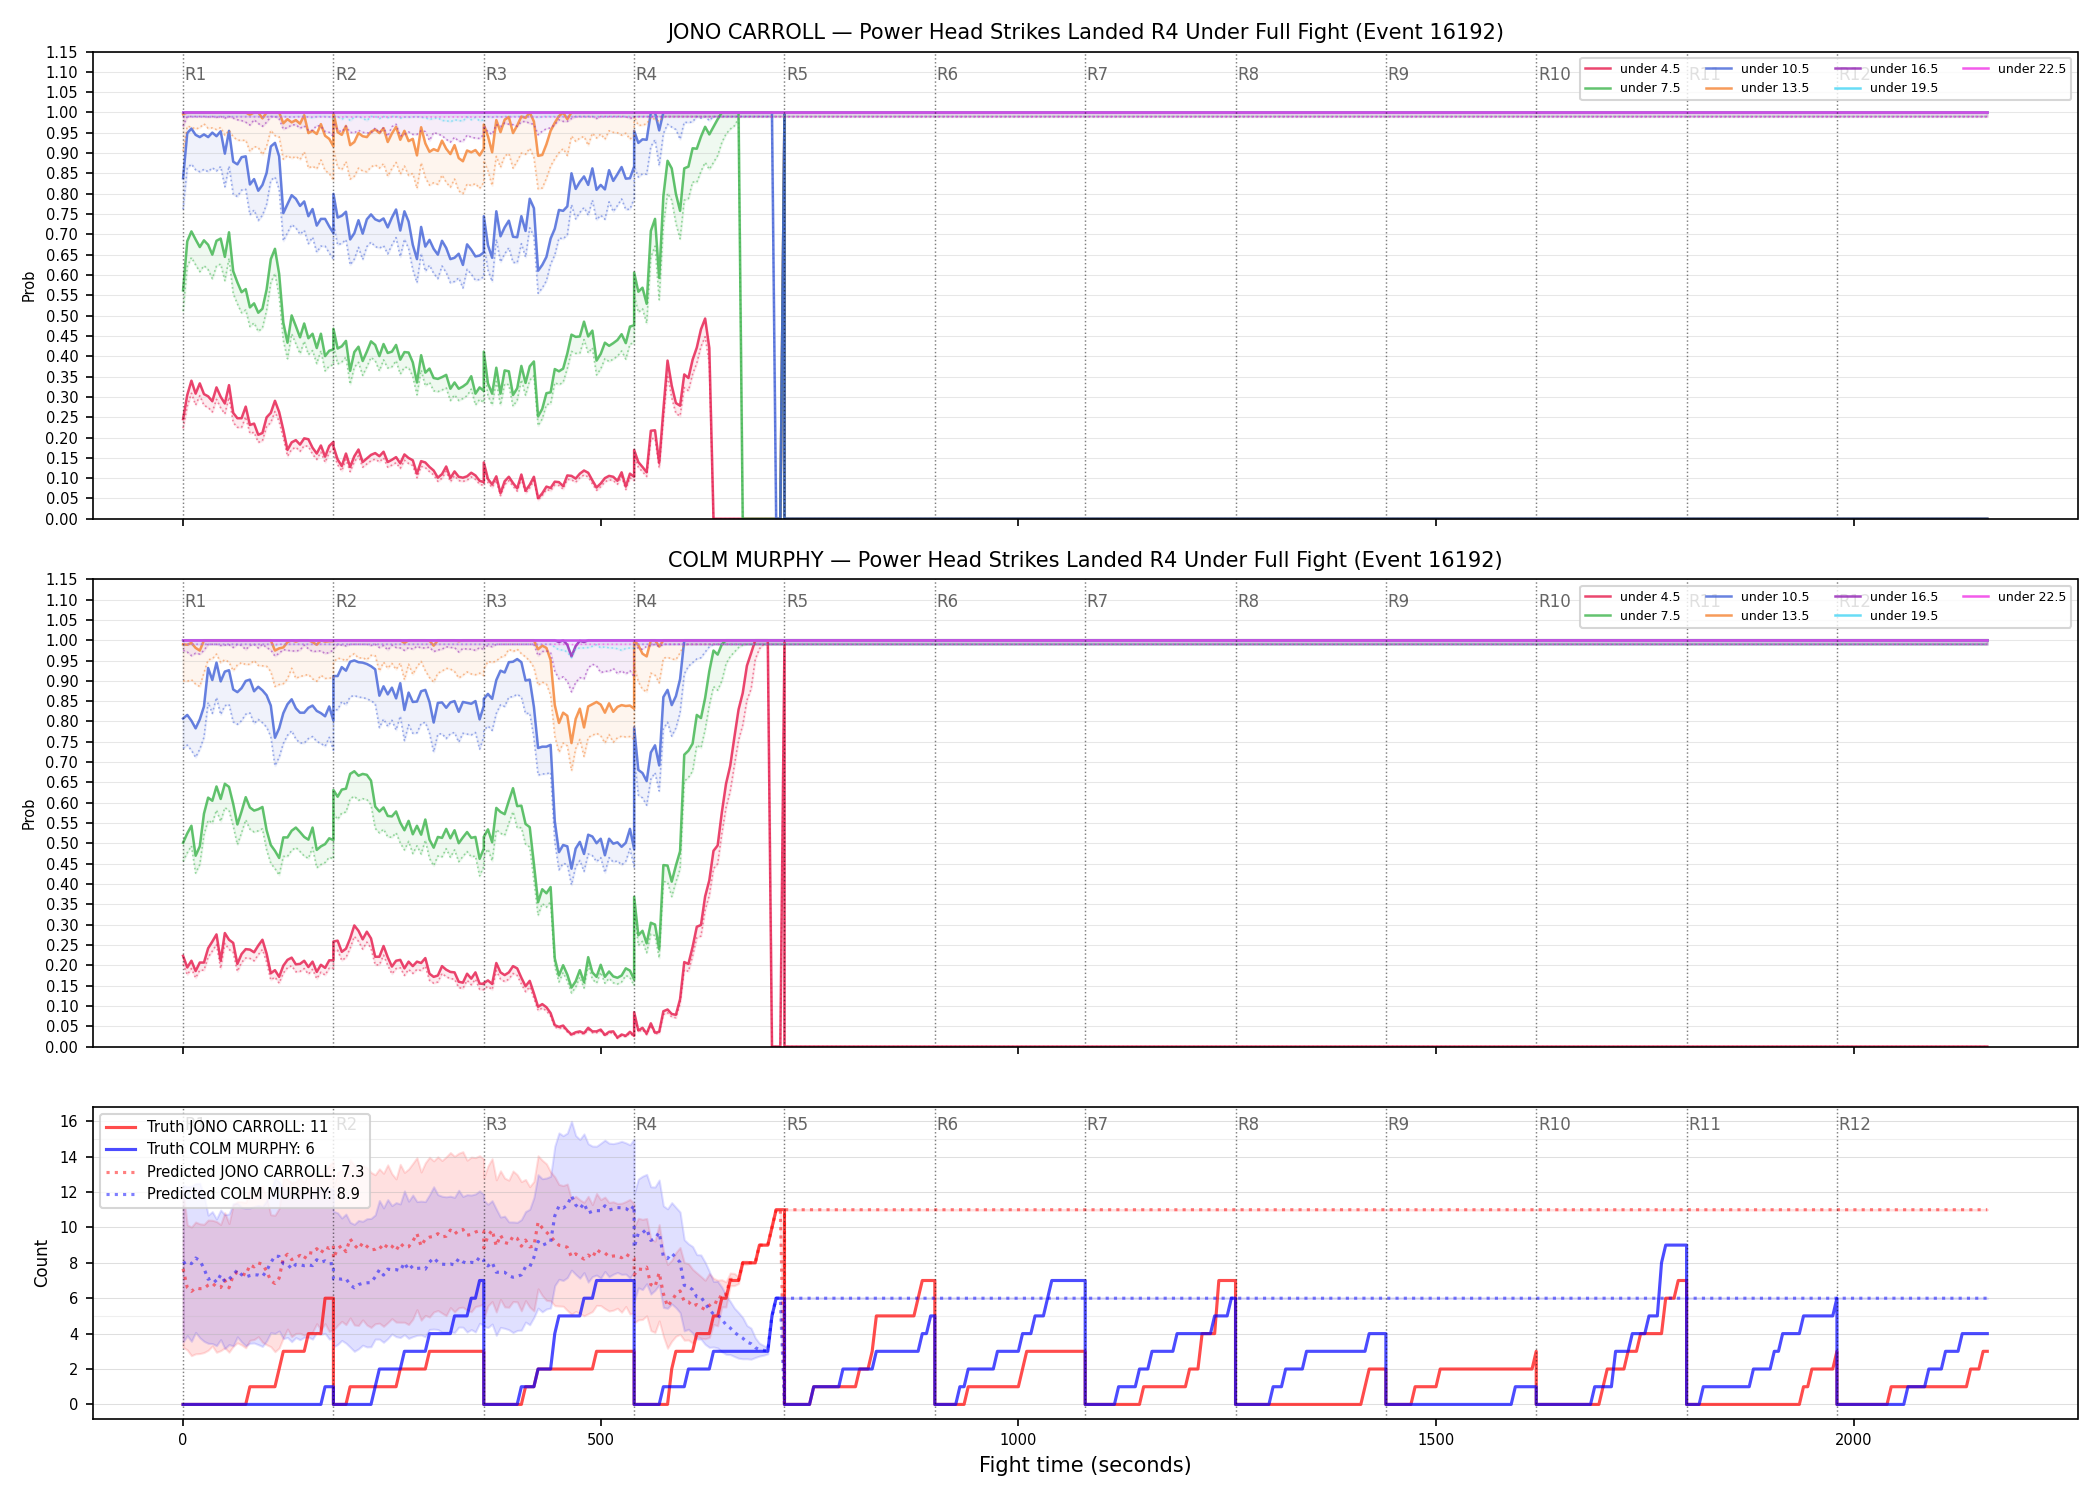This screenshot has width=2100, height=1500.
Task: Click 'Predicted COLM MURPHY: 8.9' legend entry
Action: pyautogui.click(x=232, y=1193)
